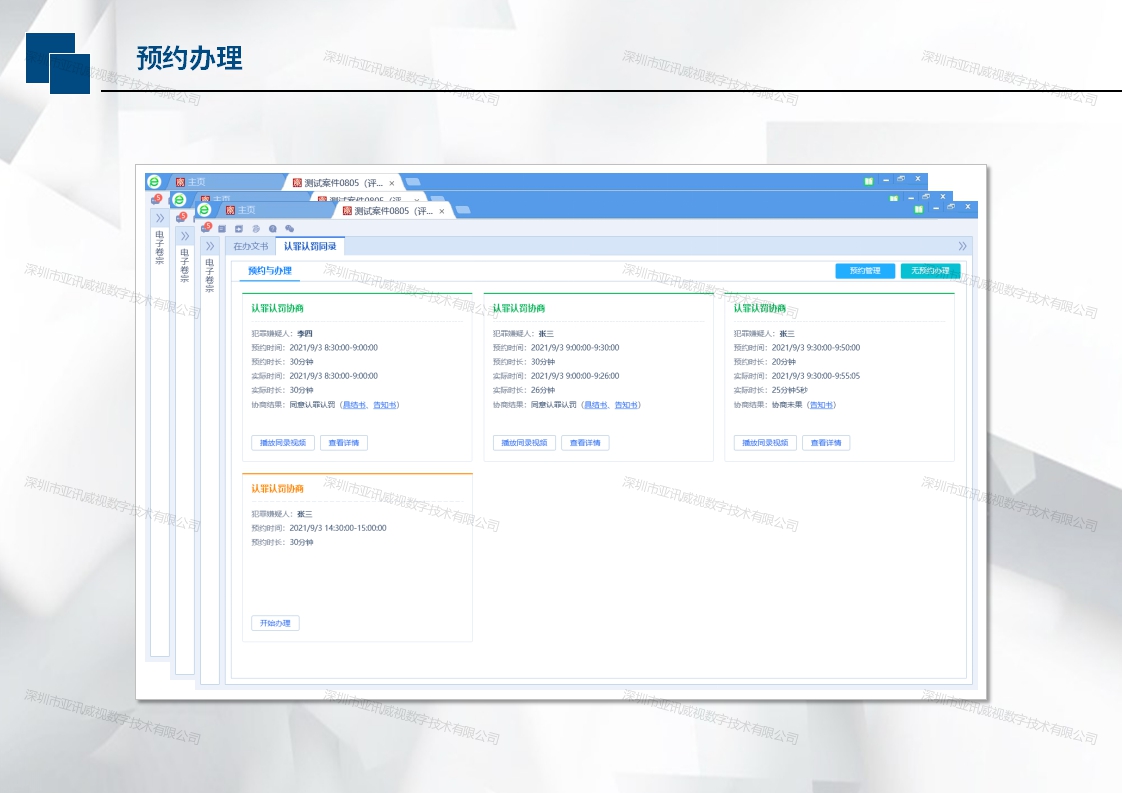1122x793 pixels.
Task: Open the help question mark icon
Action: click(x=273, y=229)
